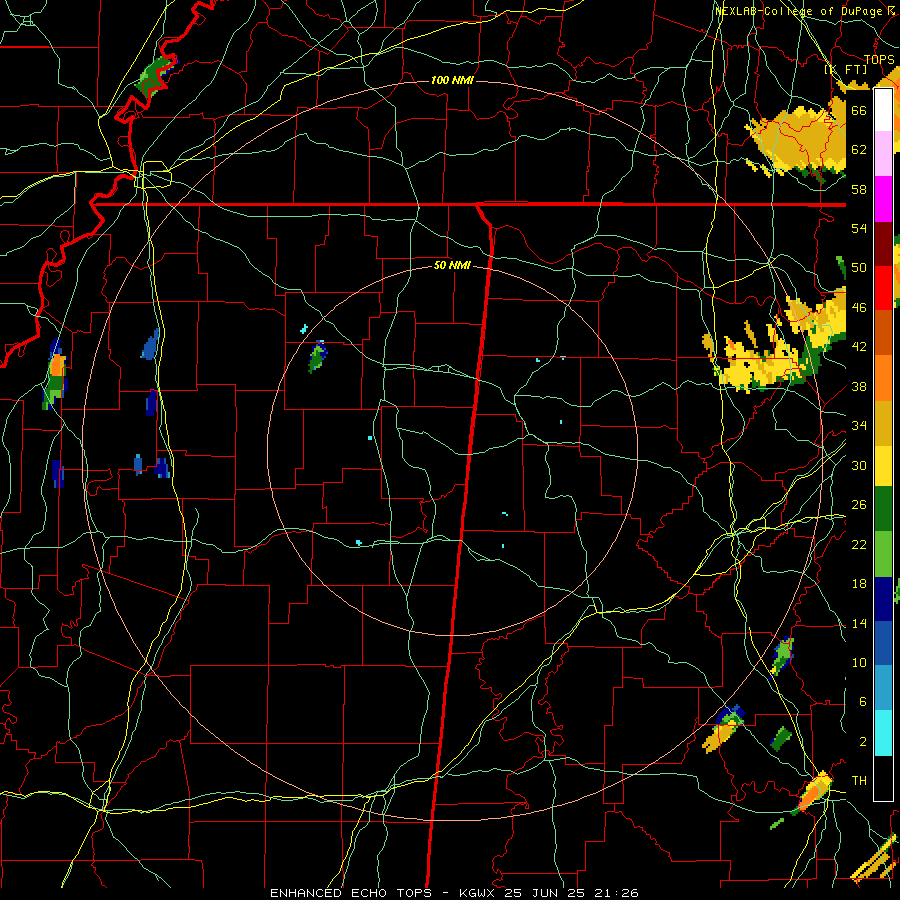Click the "KGWX" radar site identifier
The image size is (900, 900).
[x=479, y=893]
